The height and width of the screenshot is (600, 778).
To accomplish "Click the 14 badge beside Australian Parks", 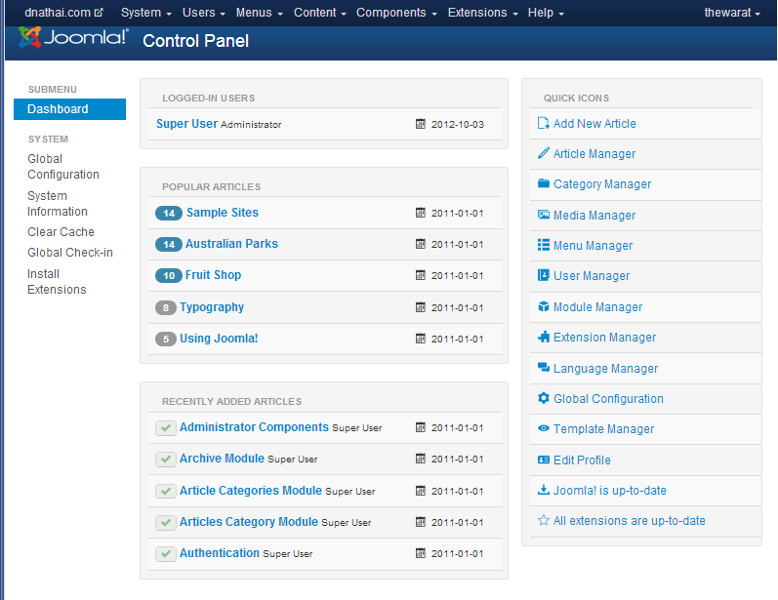I will pos(169,244).
